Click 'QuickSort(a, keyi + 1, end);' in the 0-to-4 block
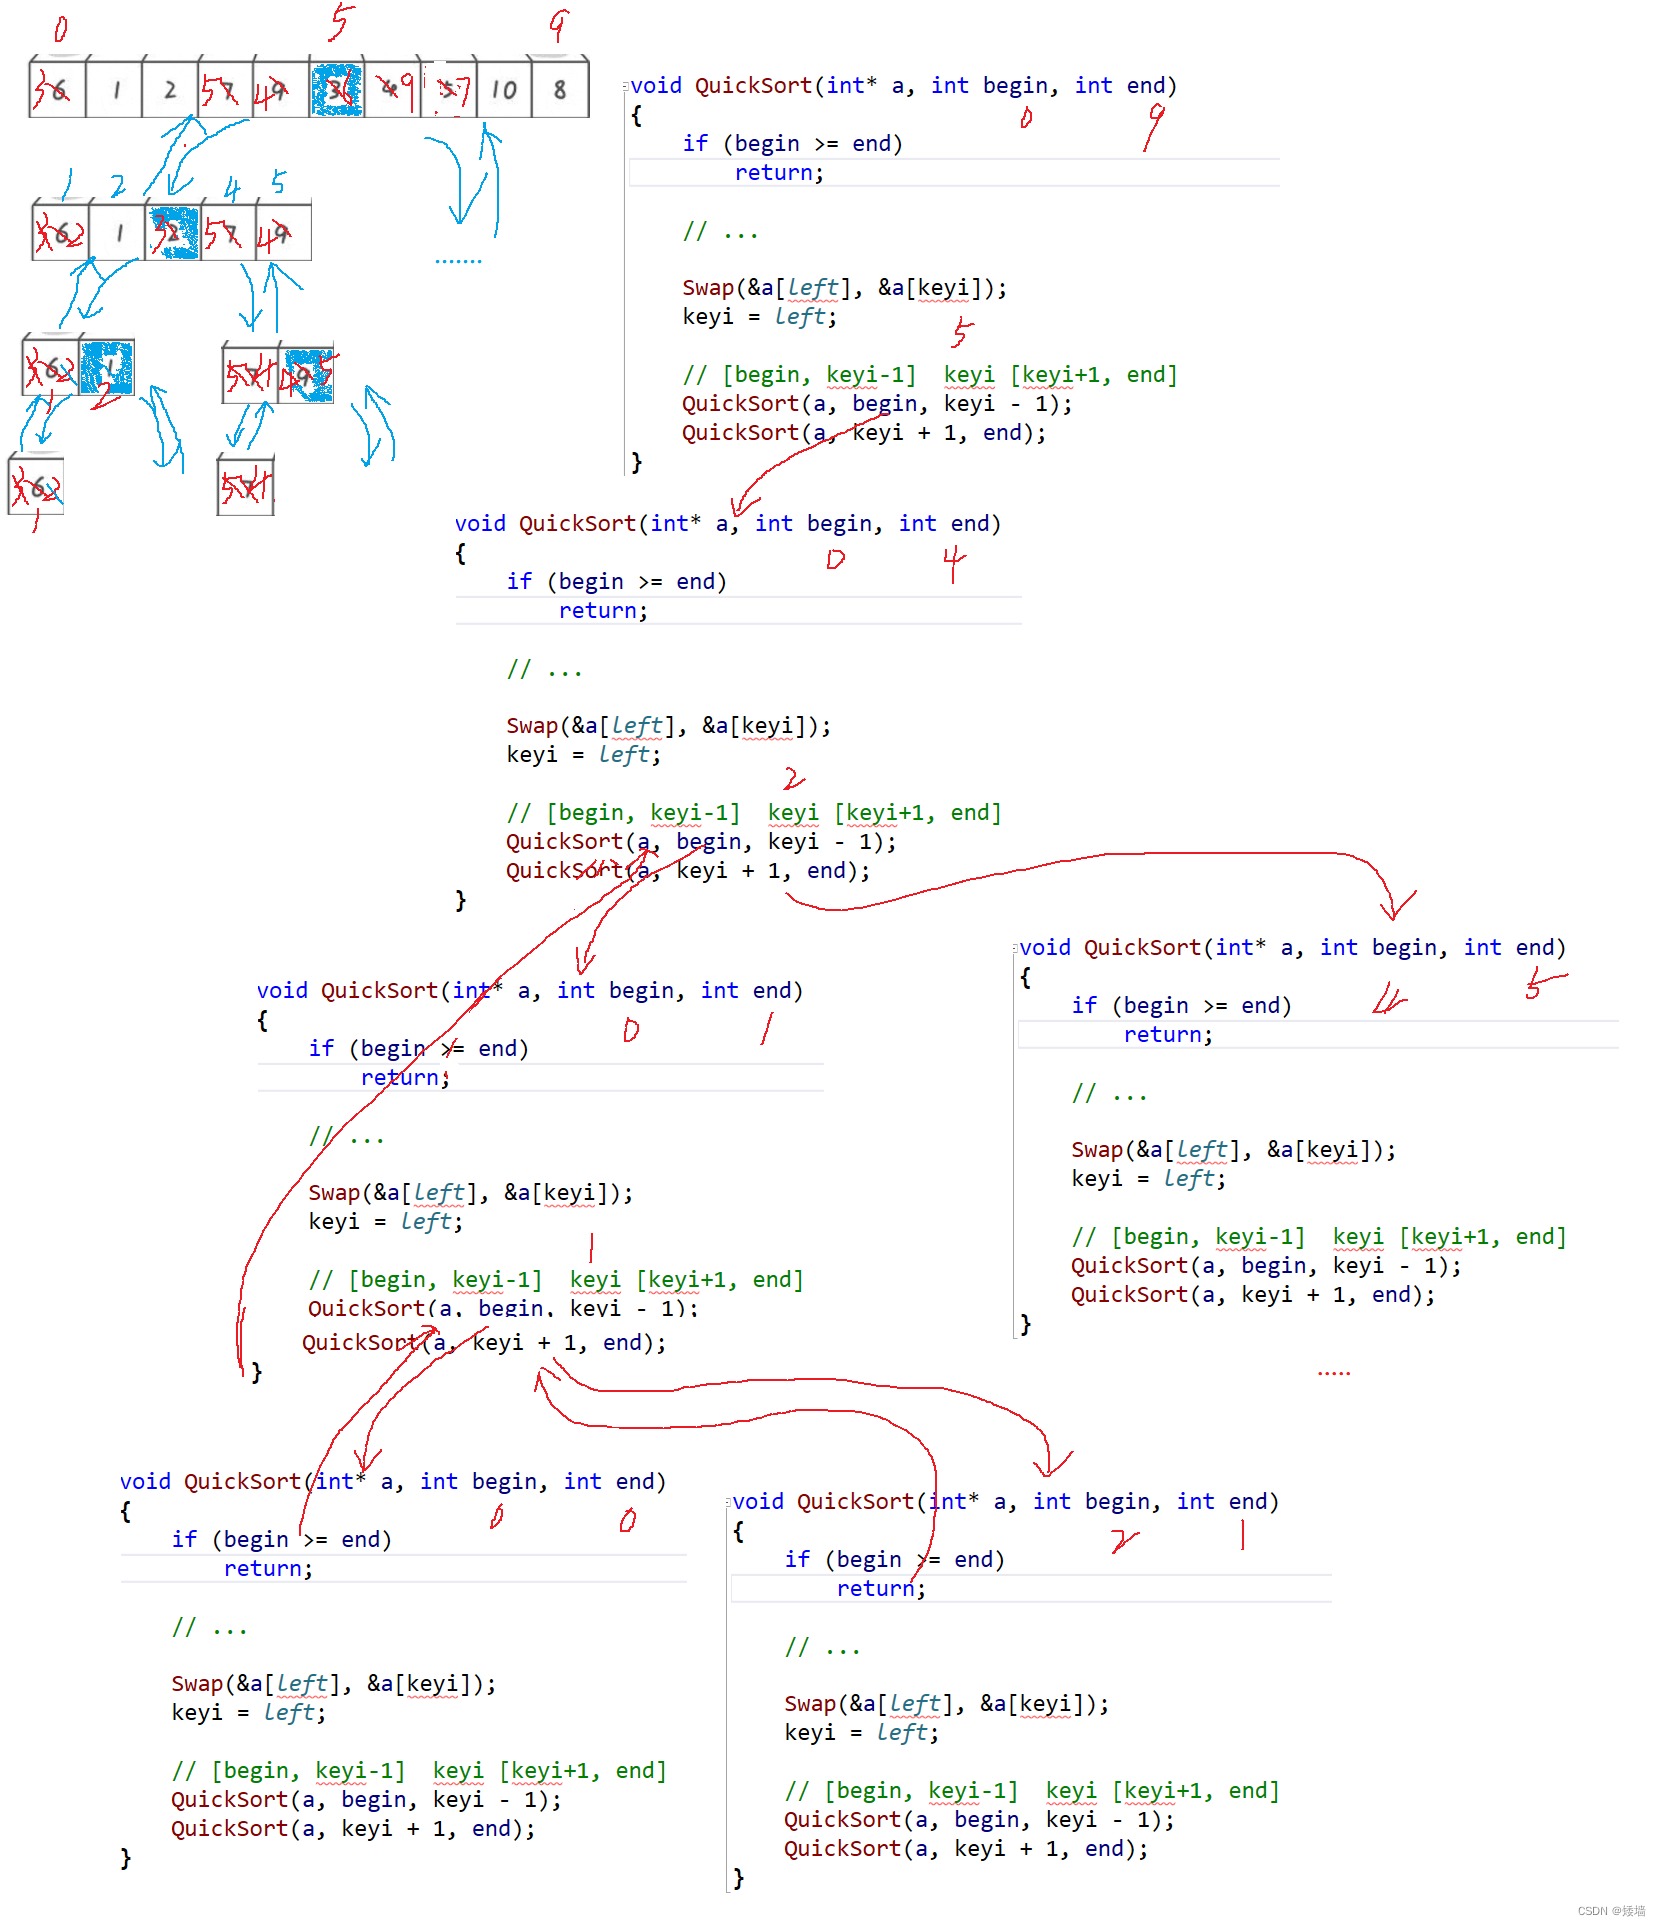Viewport: 1661px width, 1926px height. point(688,871)
